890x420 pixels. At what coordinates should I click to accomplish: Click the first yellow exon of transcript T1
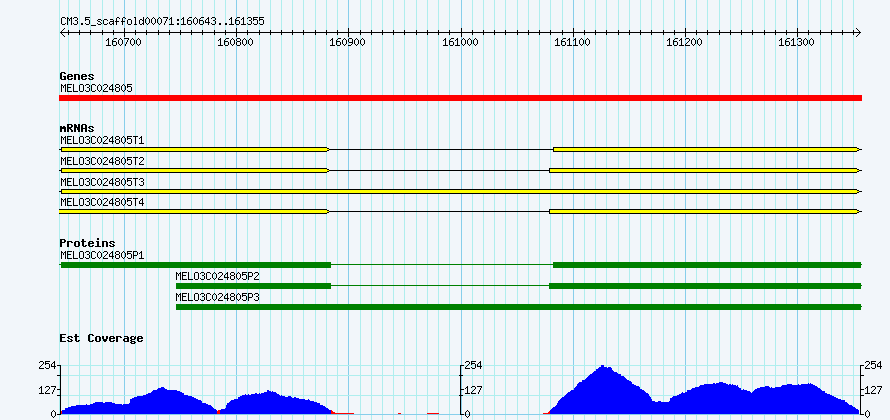(194, 149)
